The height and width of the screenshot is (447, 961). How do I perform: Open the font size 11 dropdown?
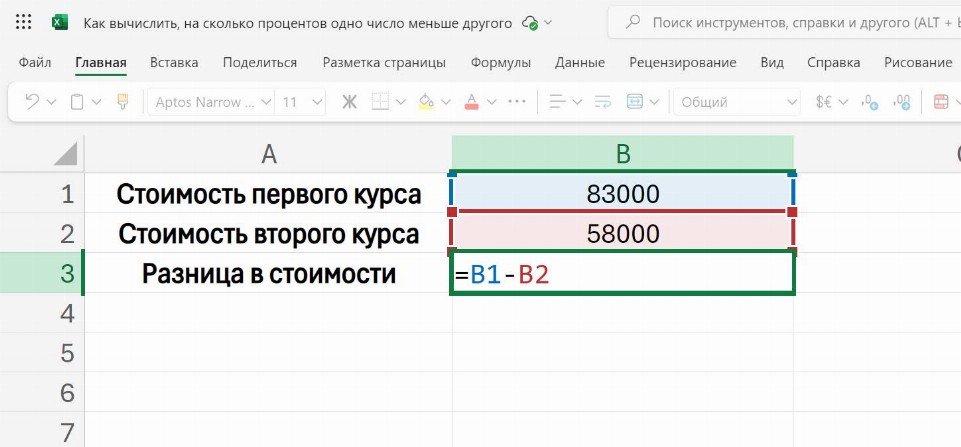(318, 102)
